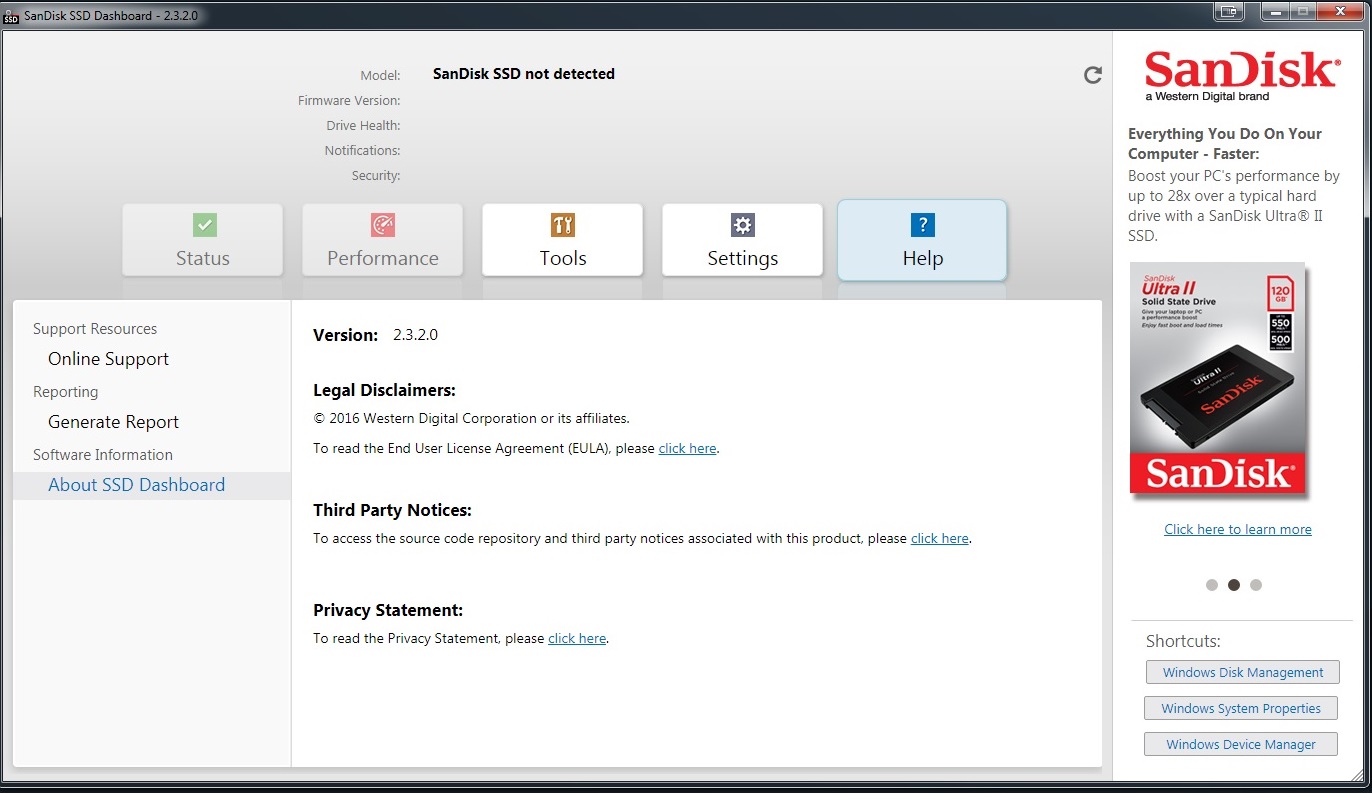The image size is (1372, 793).
Task: Select the Help tab
Action: click(x=922, y=240)
